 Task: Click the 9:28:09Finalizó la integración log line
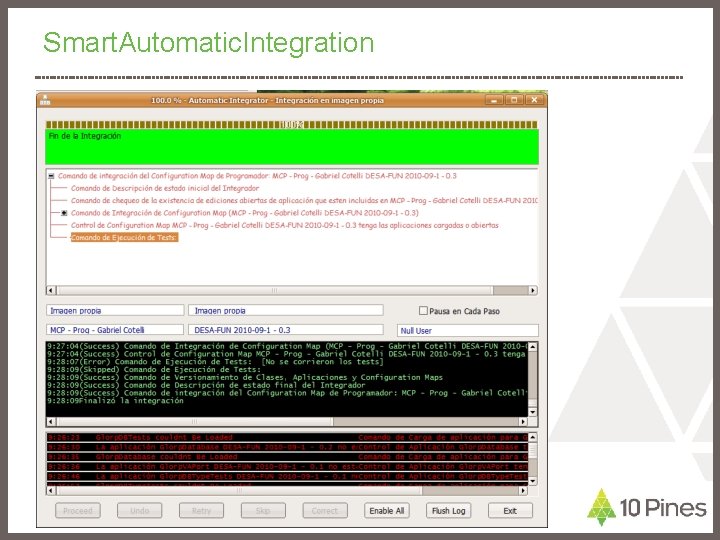pyautogui.click(x=115, y=401)
